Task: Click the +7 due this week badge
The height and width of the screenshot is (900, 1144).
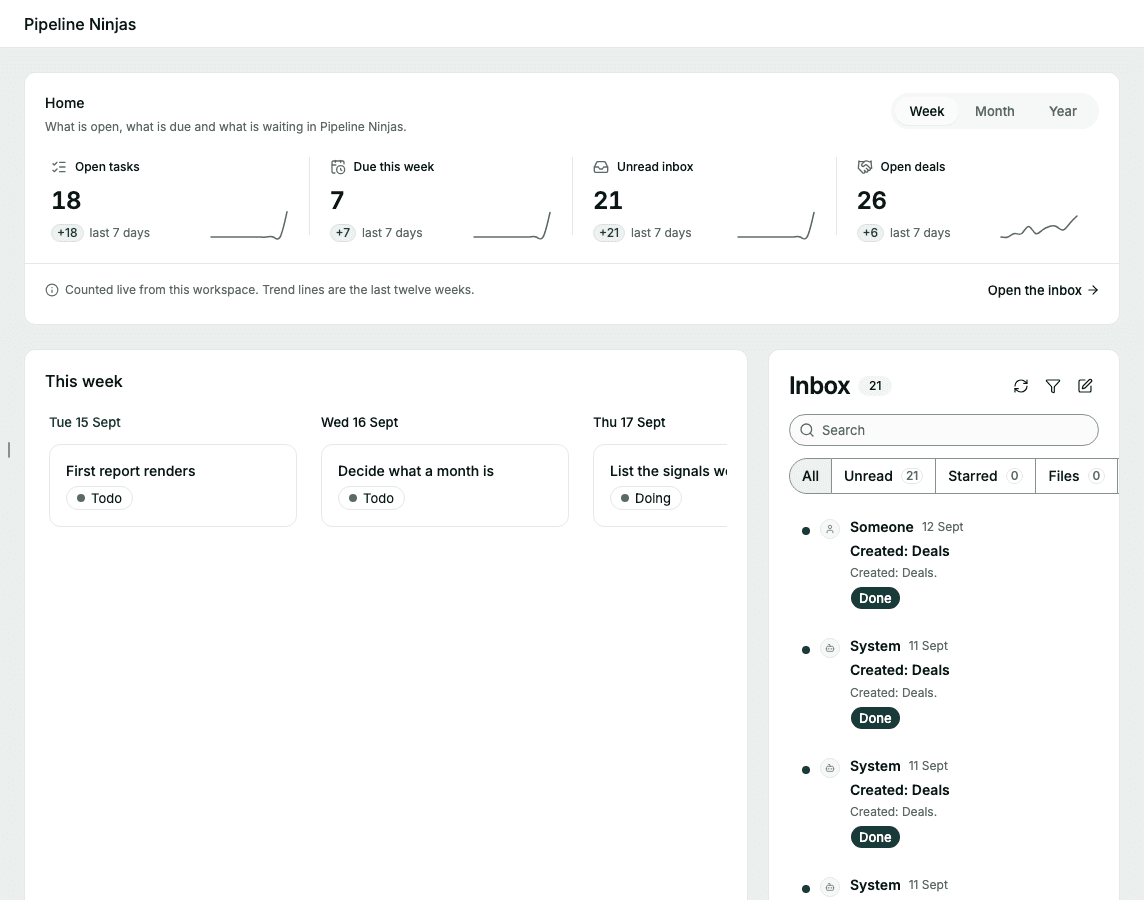Action: click(x=343, y=233)
